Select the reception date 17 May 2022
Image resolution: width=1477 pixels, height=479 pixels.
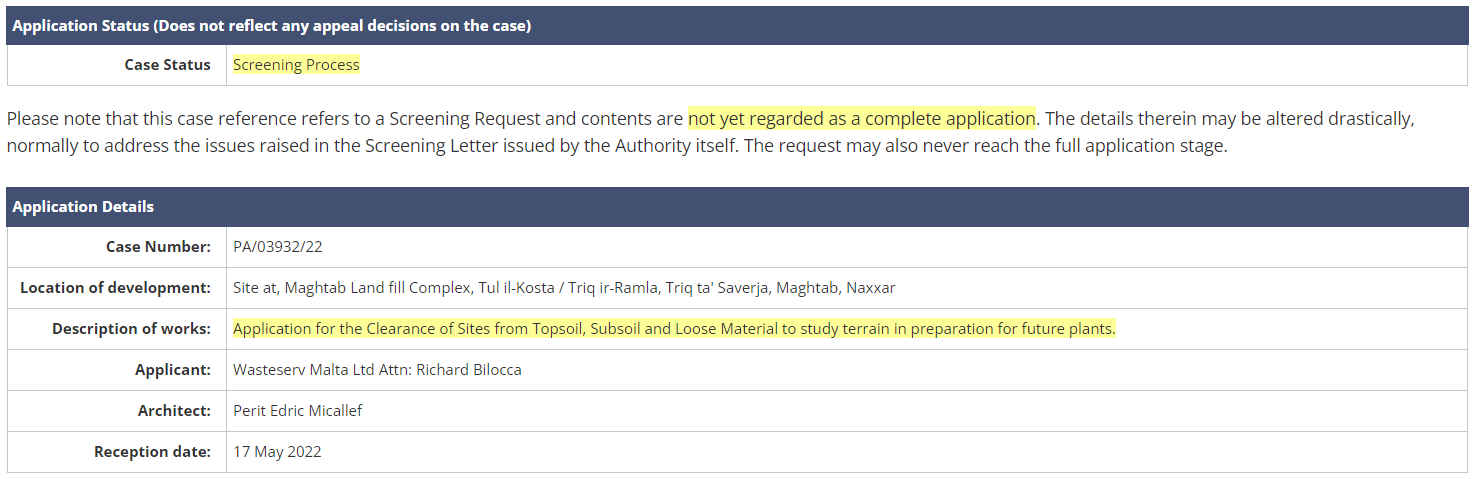[x=277, y=452]
